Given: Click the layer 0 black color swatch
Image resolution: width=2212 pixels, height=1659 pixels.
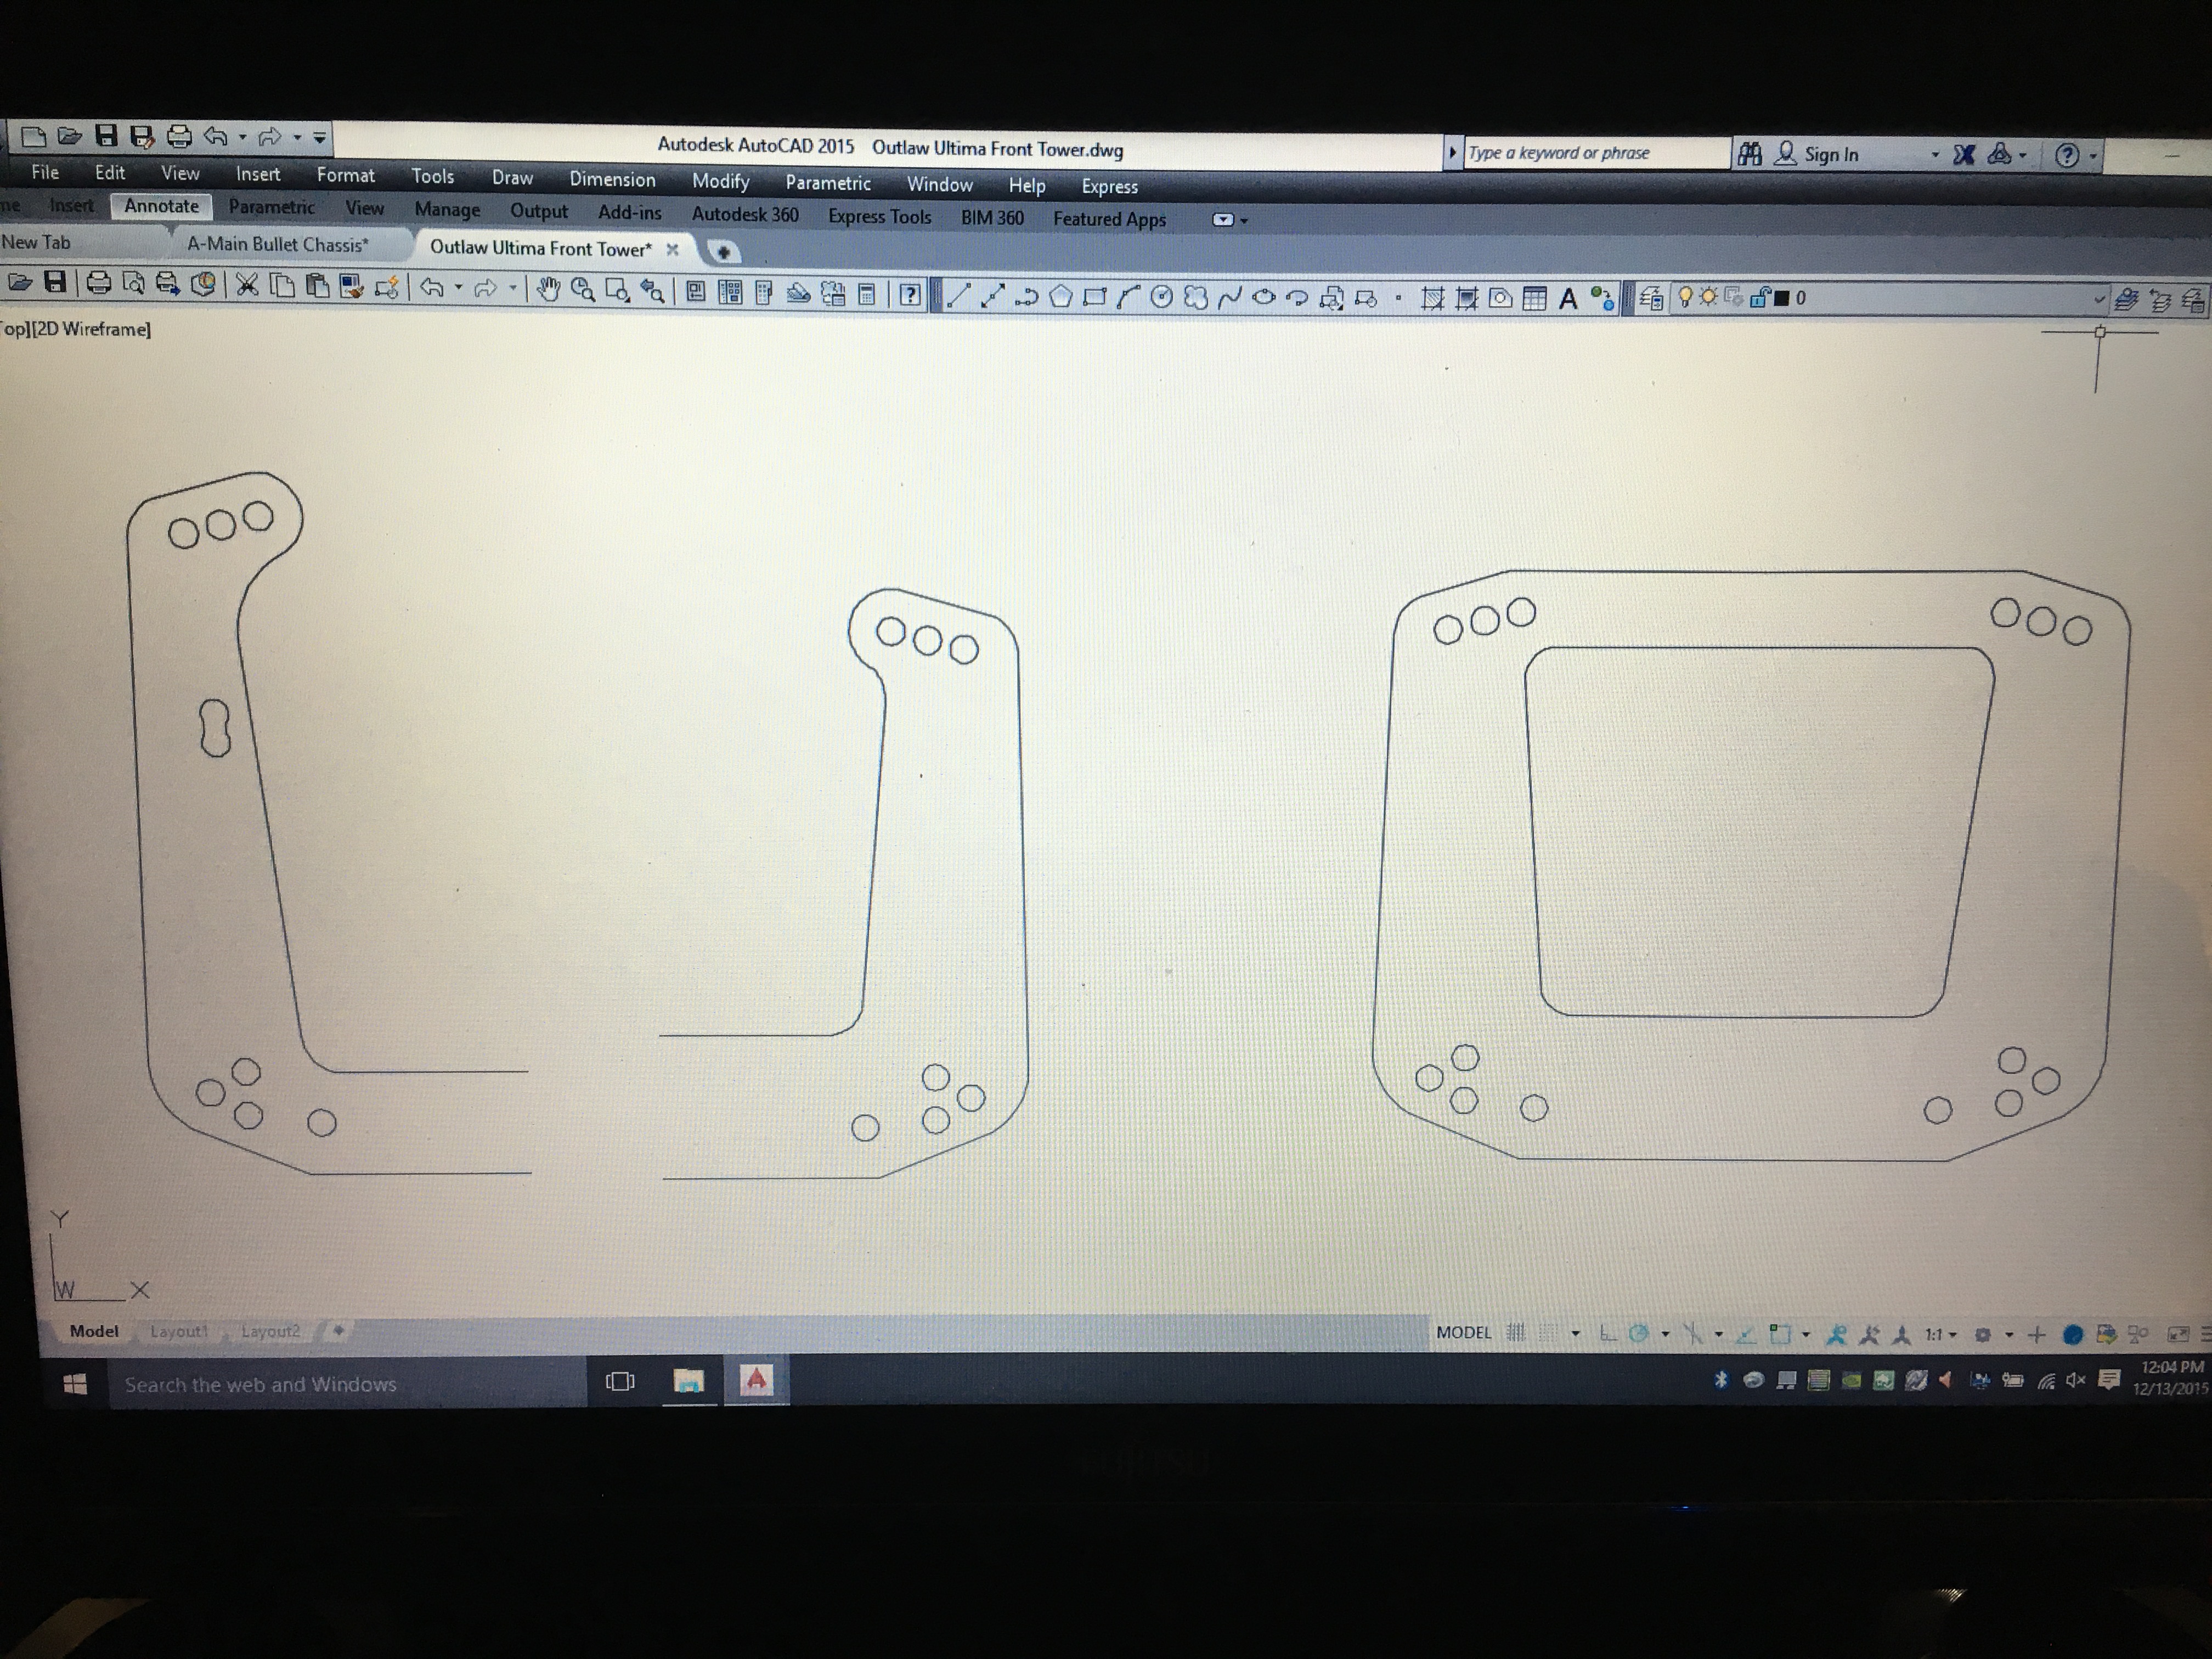Looking at the screenshot, I should (x=1781, y=298).
